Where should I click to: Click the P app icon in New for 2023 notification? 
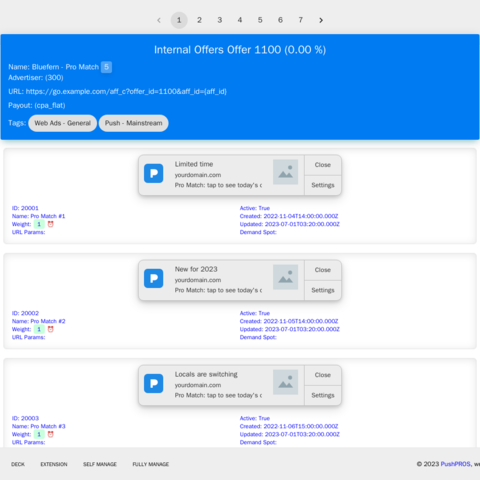[x=154, y=278]
